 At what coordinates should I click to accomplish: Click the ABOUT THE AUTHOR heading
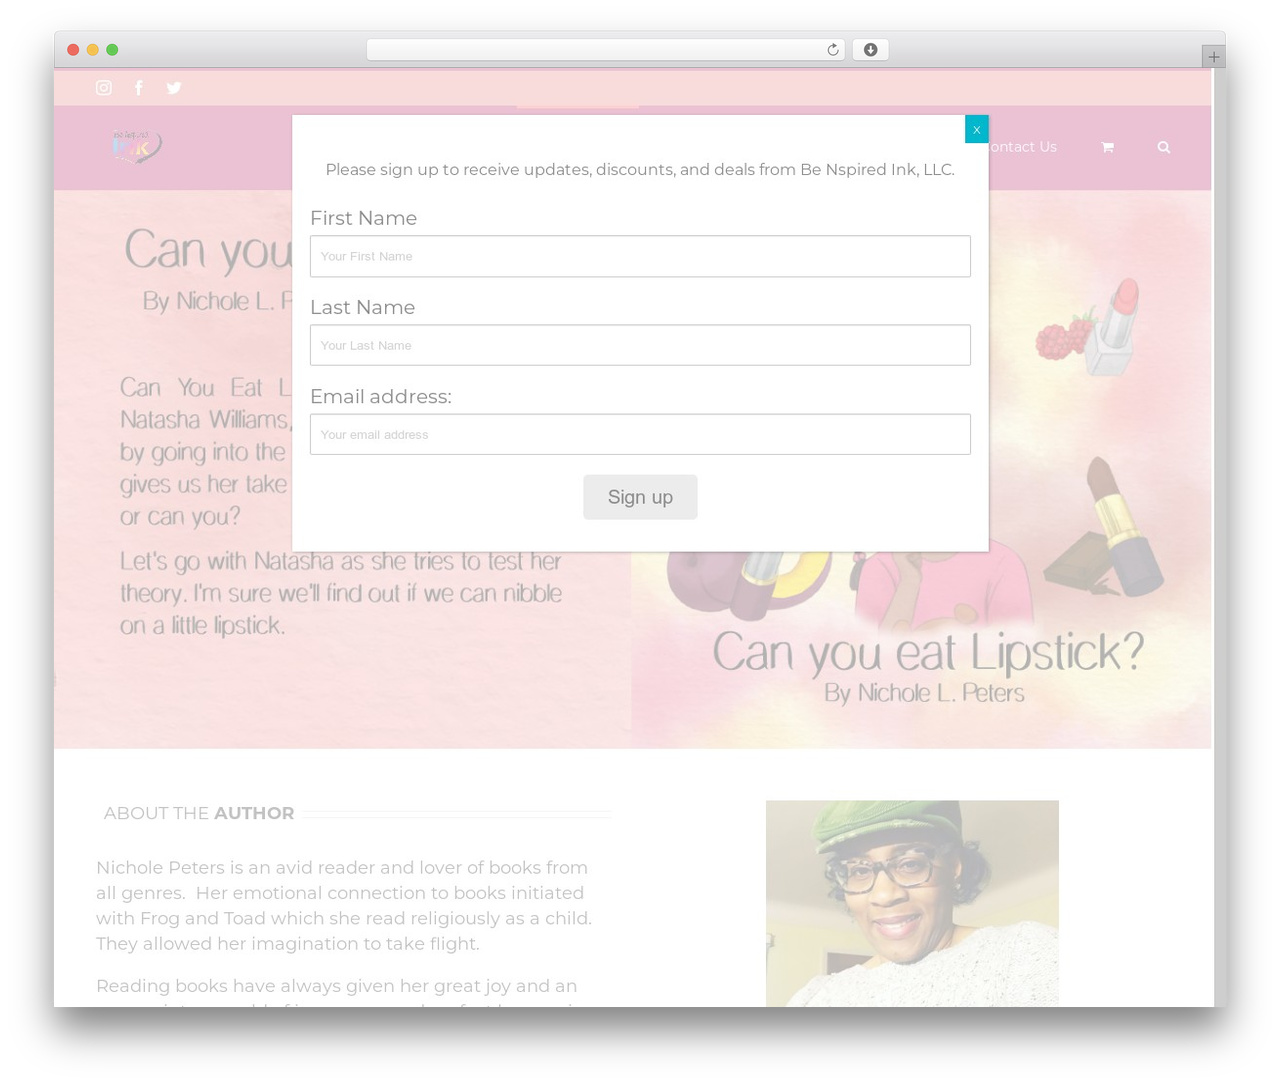pyautogui.click(x=199, y=813)
